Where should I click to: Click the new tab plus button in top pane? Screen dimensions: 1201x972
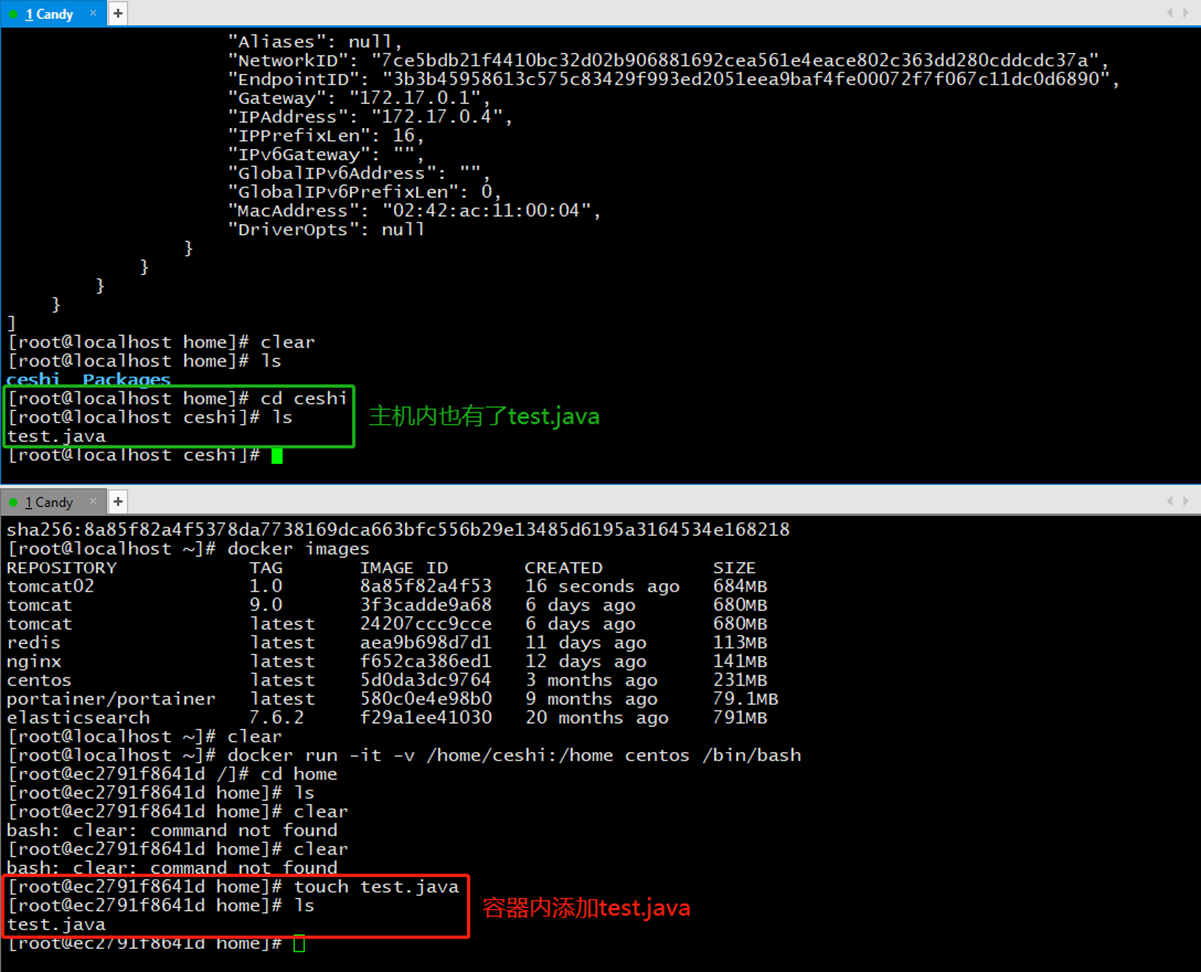(117, 14)
